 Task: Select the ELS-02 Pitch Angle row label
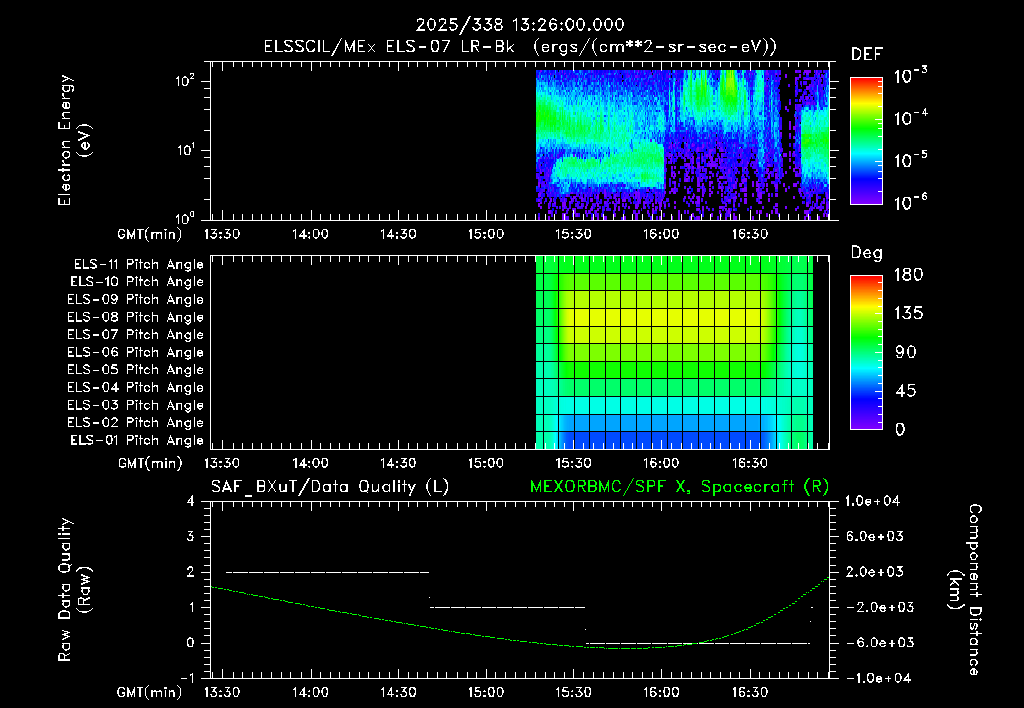(x=136, y=423)
